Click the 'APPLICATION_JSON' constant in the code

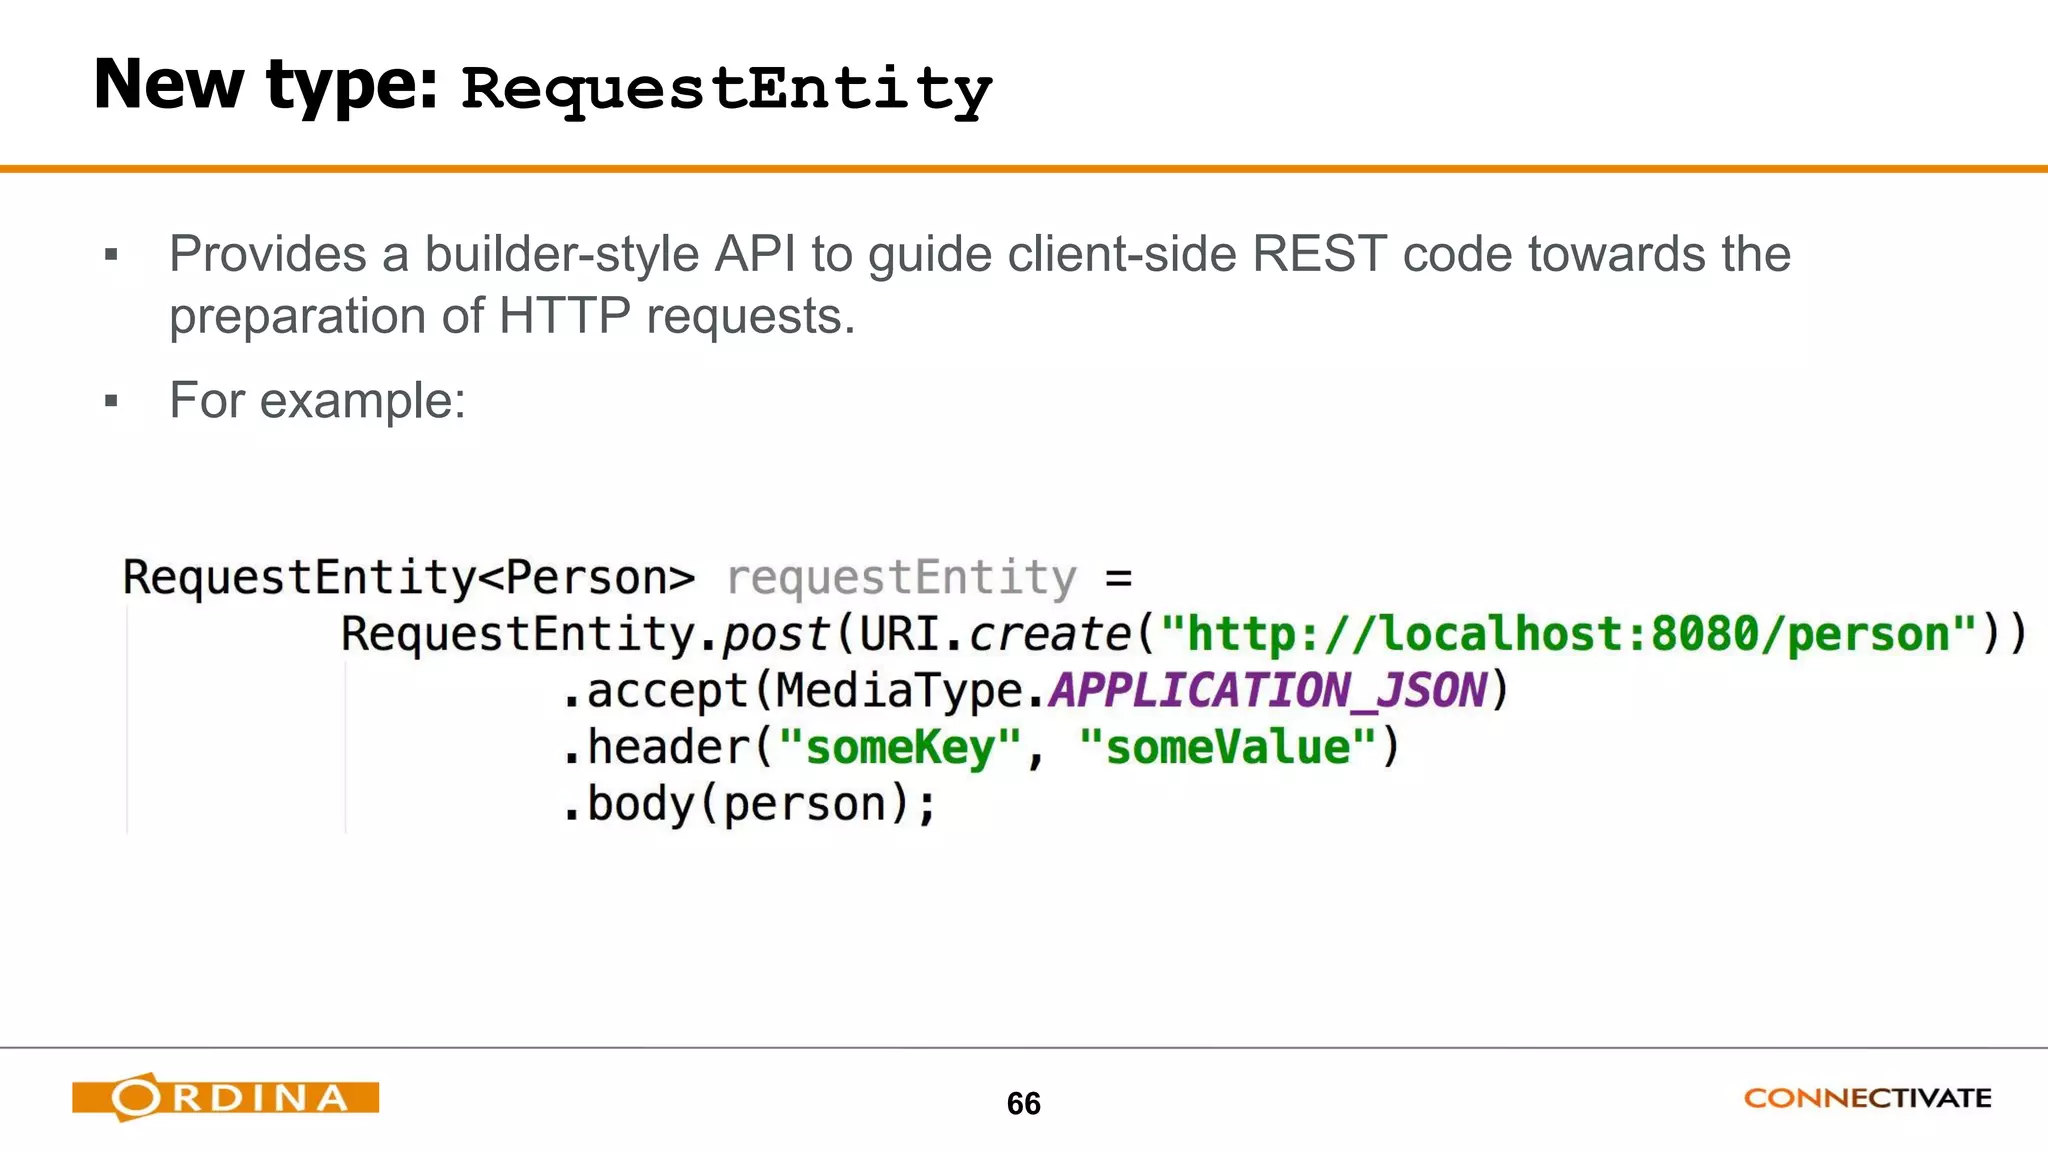(x=1267, y=690)
